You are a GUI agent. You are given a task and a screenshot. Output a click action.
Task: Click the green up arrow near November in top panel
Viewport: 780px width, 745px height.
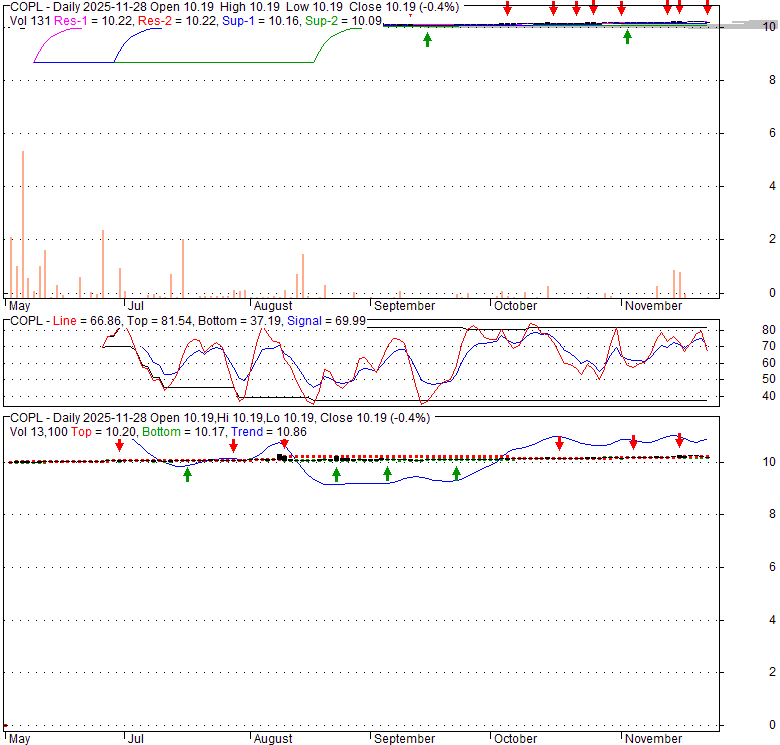627,37
